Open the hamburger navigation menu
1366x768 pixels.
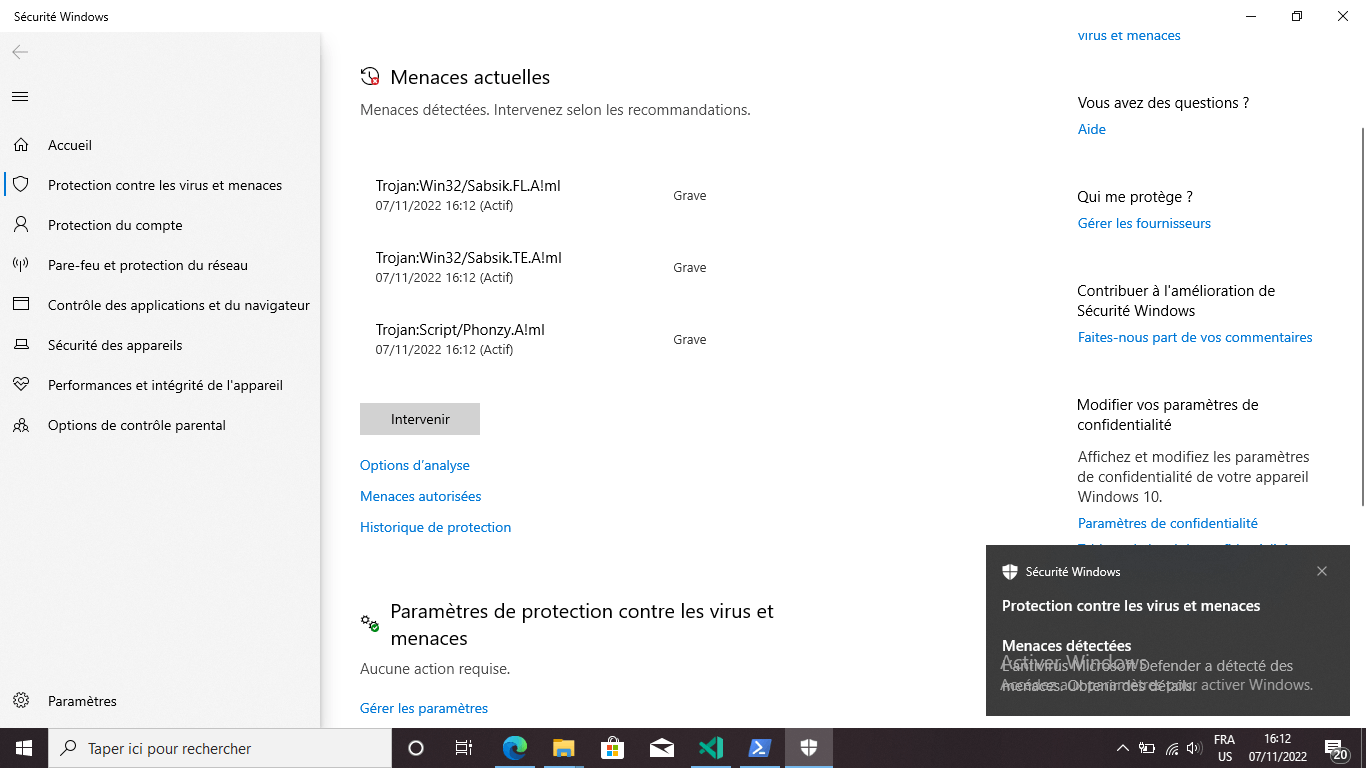tap(20, 97)
